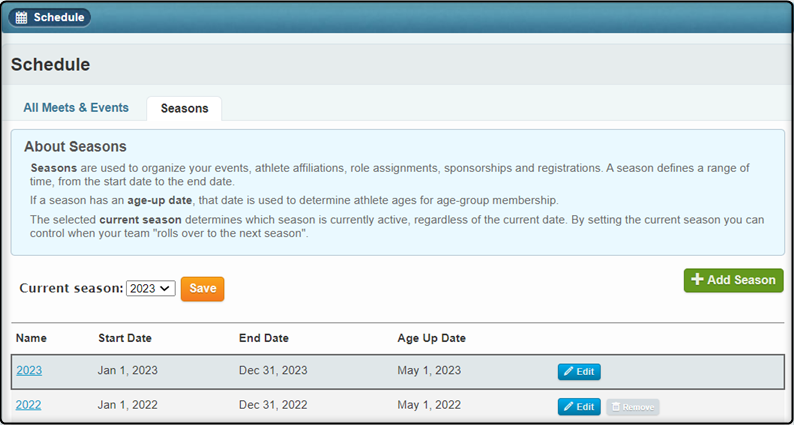Save the current season selection
The width and height of the screenshot is (794, 425).
click(x=203, y=289)
